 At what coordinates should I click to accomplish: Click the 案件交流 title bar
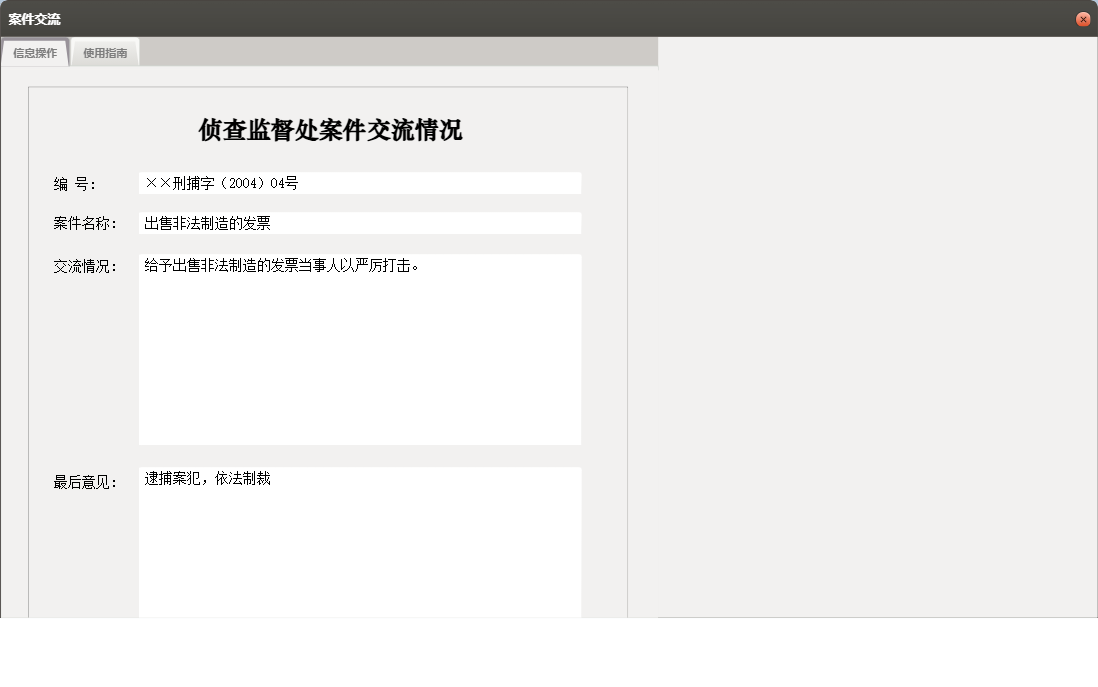[x=400, y=18]
